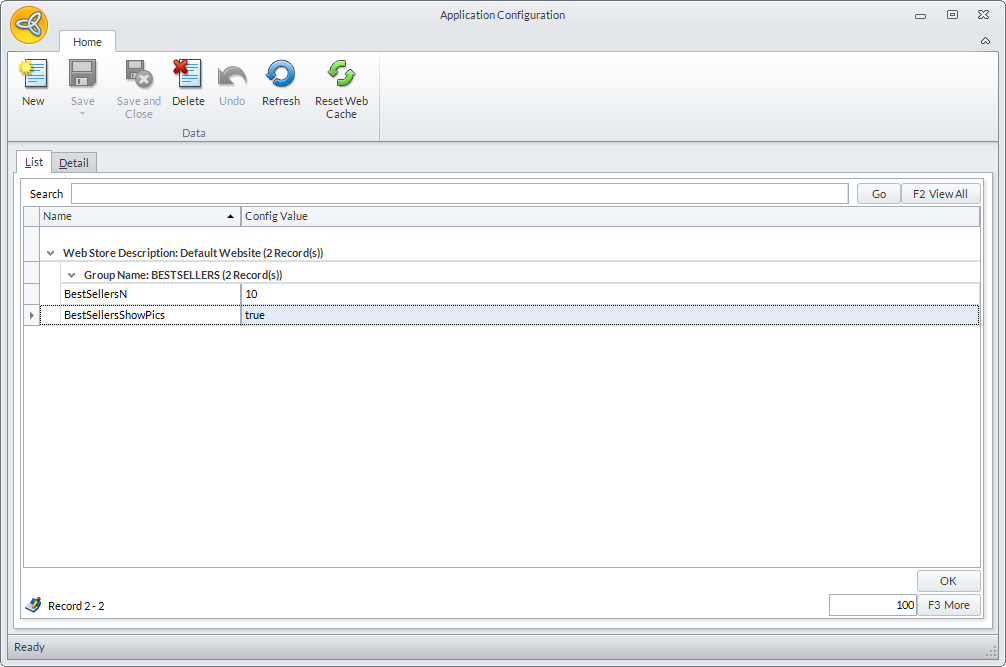This screenshot has height=667, width=1006.
Task: Collapse the Web Store Description group
Action: coord(51,254)
